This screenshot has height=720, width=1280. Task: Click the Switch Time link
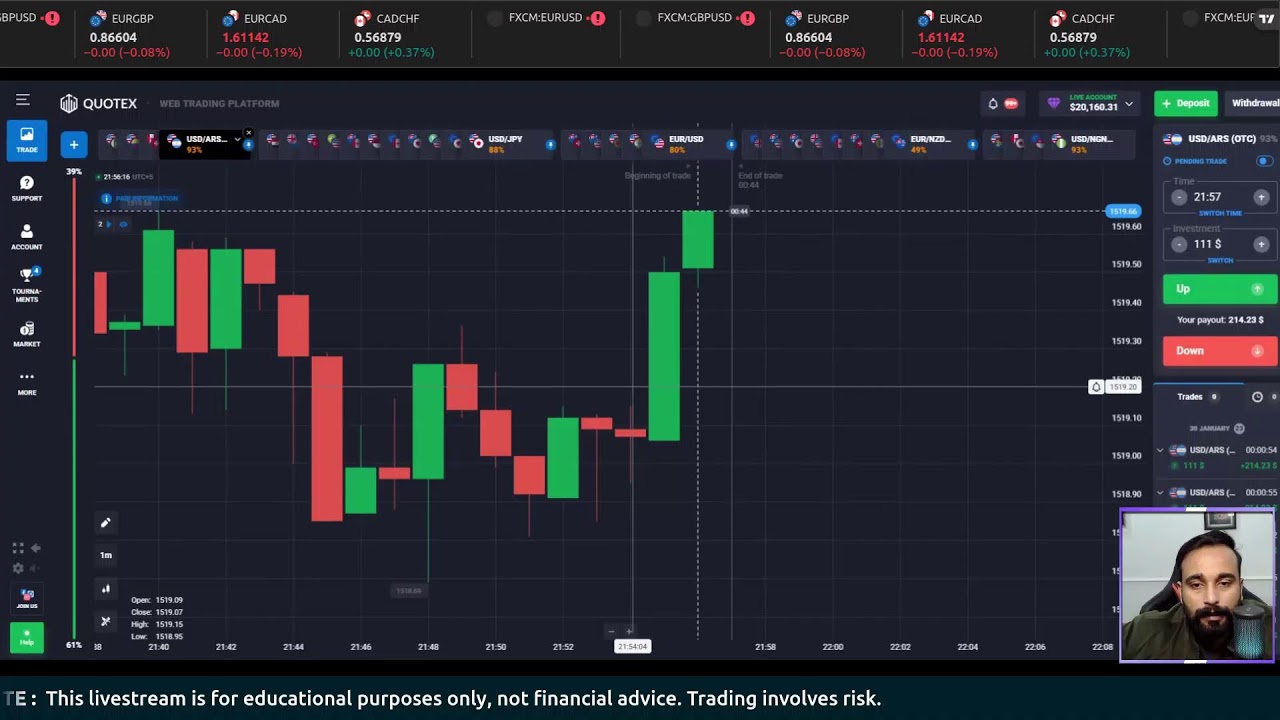click(x=1220, y=213)
